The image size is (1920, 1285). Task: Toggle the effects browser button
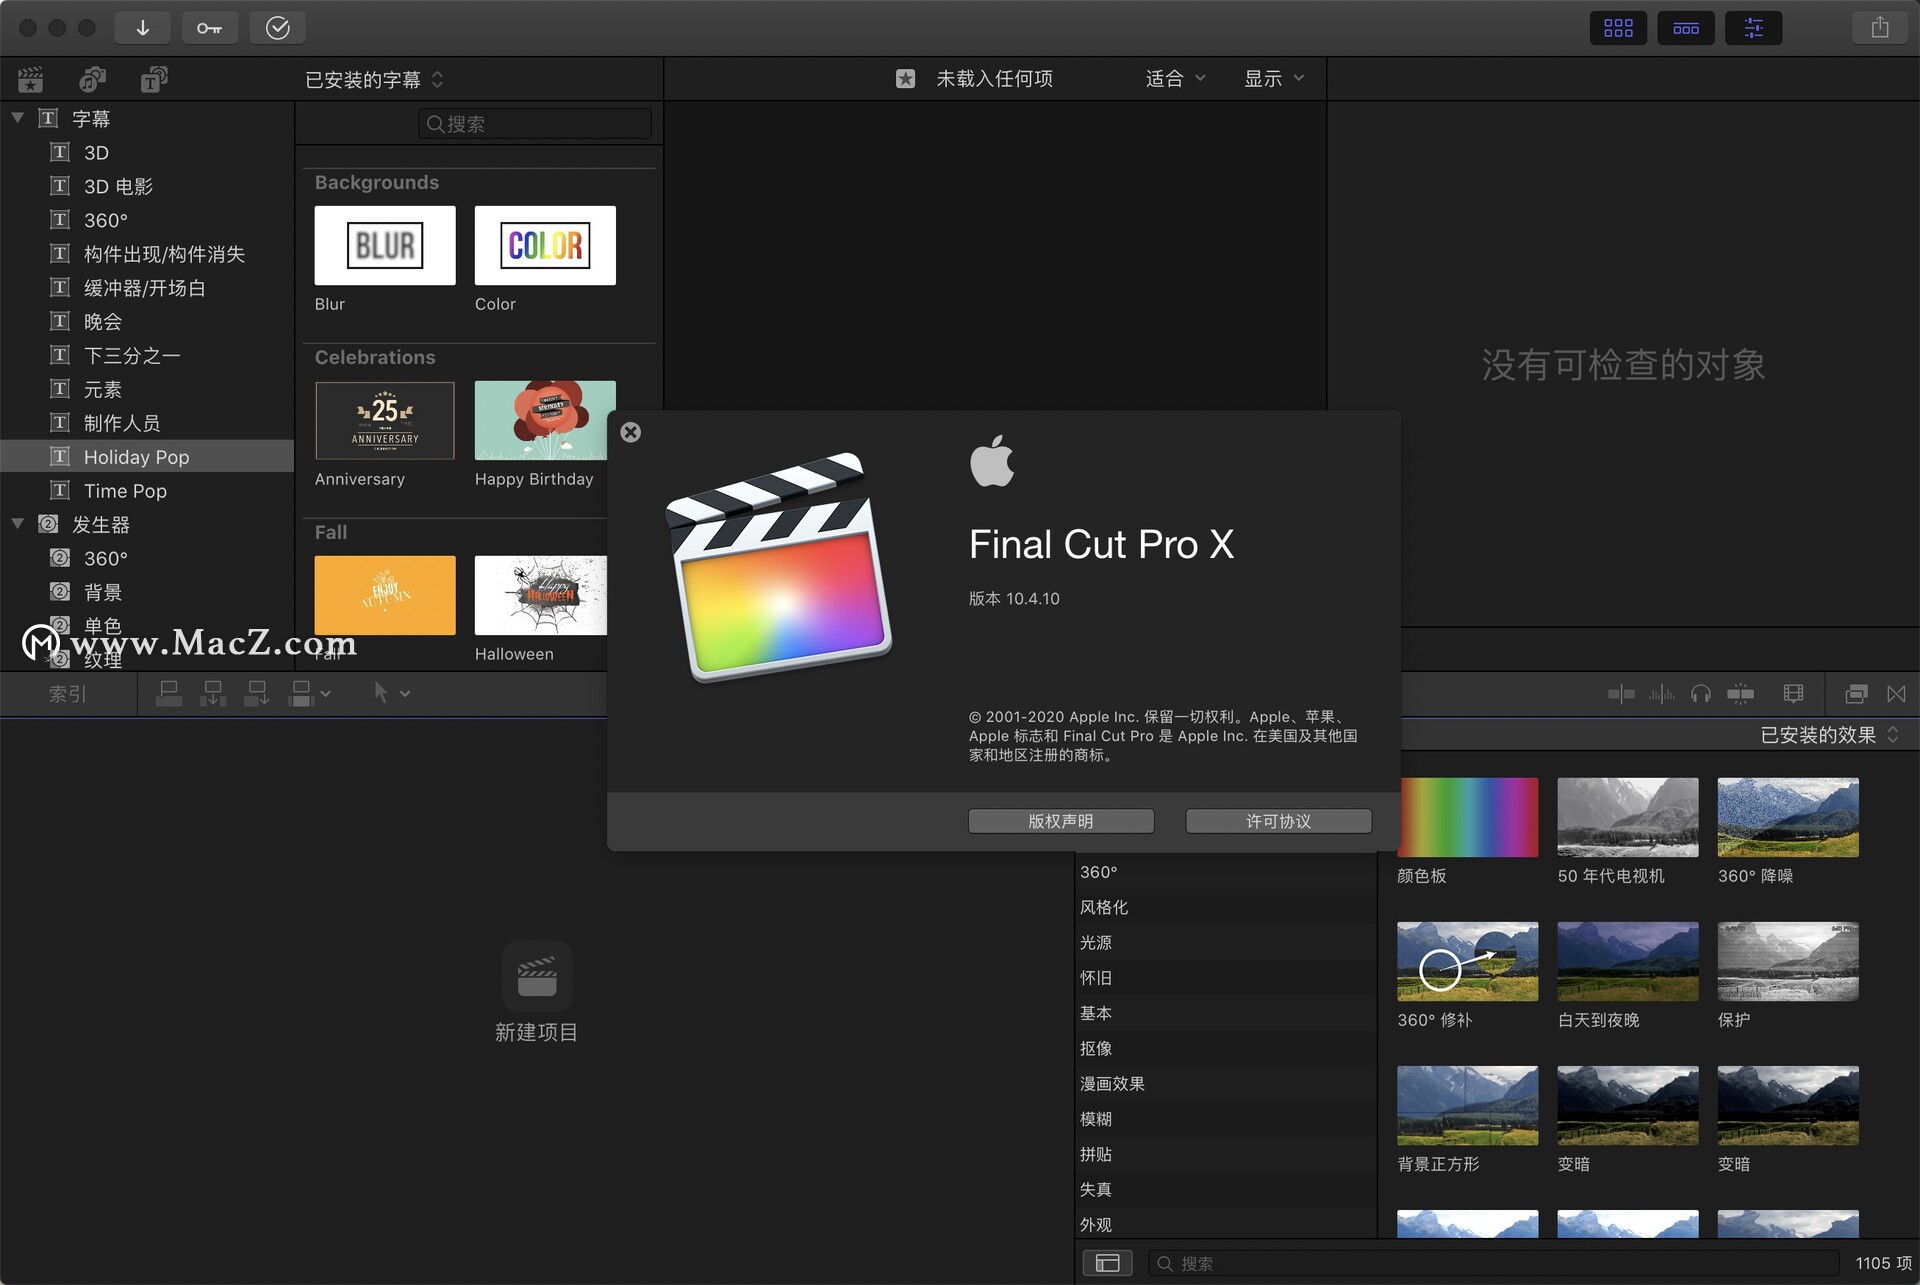point(1857,694)
